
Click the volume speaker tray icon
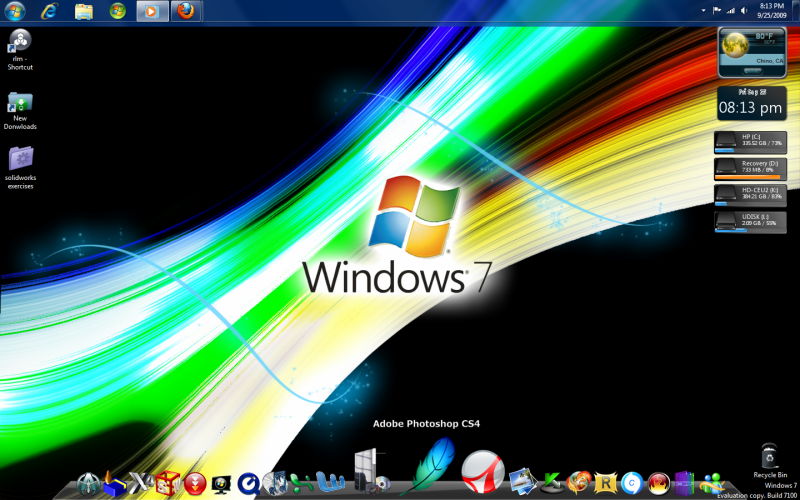point(744,10)
